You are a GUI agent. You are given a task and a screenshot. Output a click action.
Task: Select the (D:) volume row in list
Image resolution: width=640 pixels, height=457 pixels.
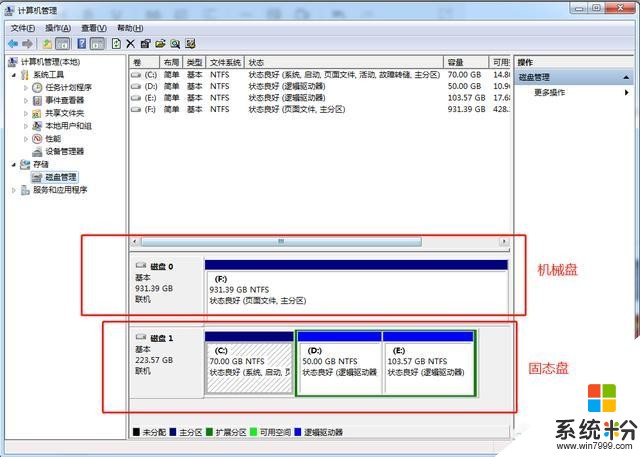click(x=320, y=86)
